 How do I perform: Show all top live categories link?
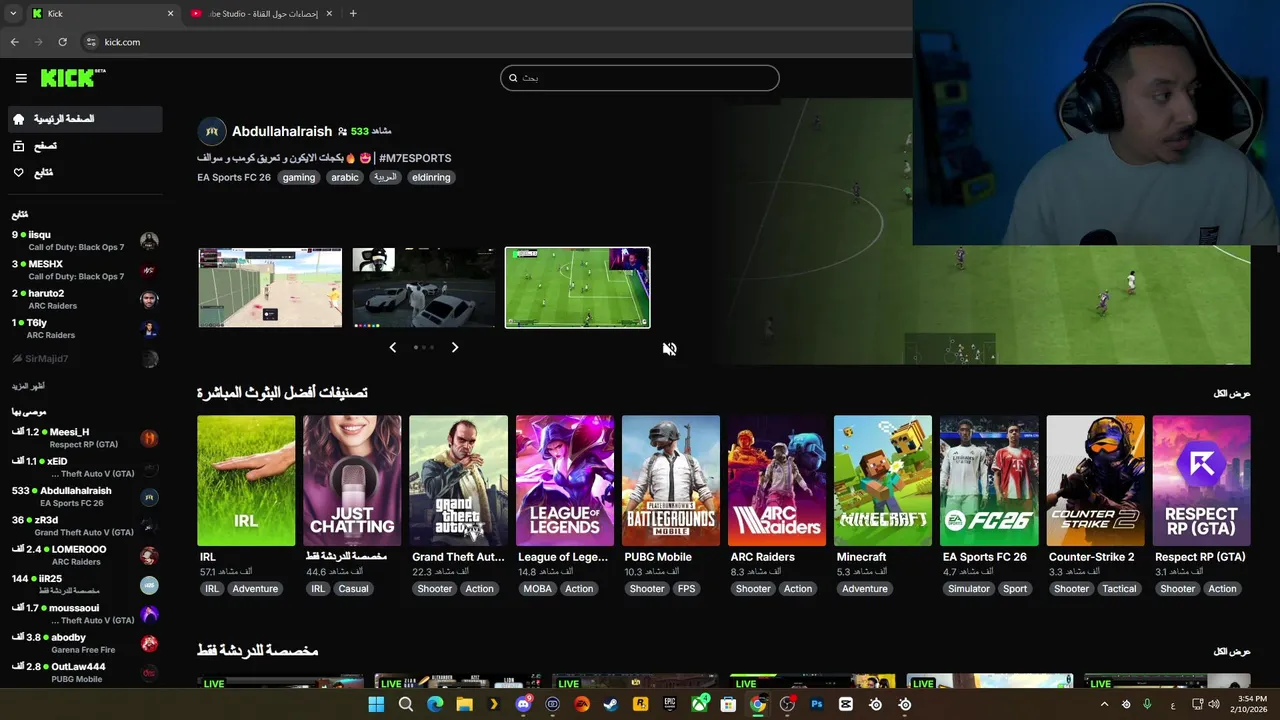click(1232, 393)
